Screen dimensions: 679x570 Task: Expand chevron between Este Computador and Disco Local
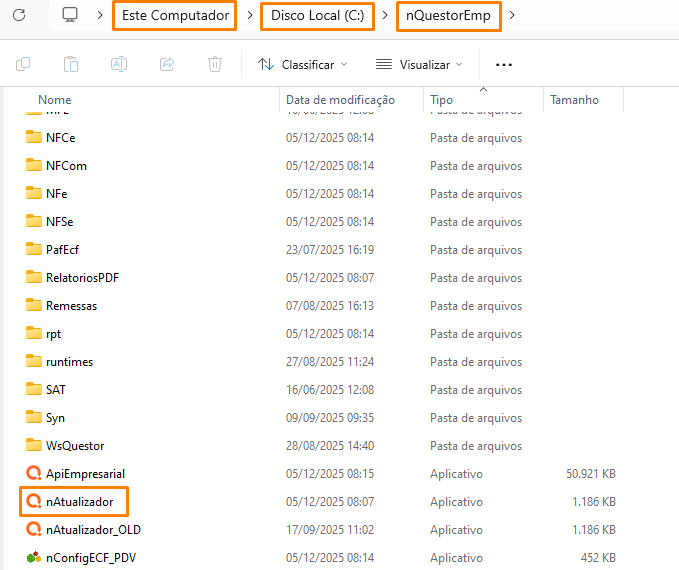coord(249,15)
